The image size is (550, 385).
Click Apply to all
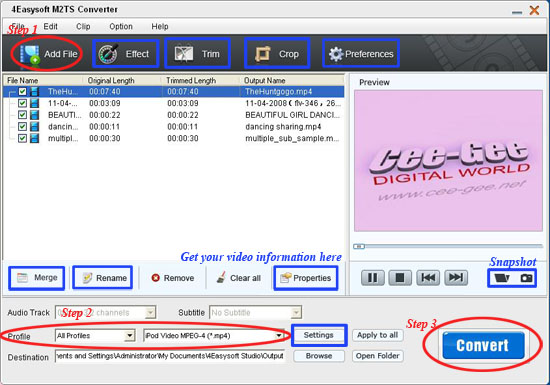(x=377, y=335)
